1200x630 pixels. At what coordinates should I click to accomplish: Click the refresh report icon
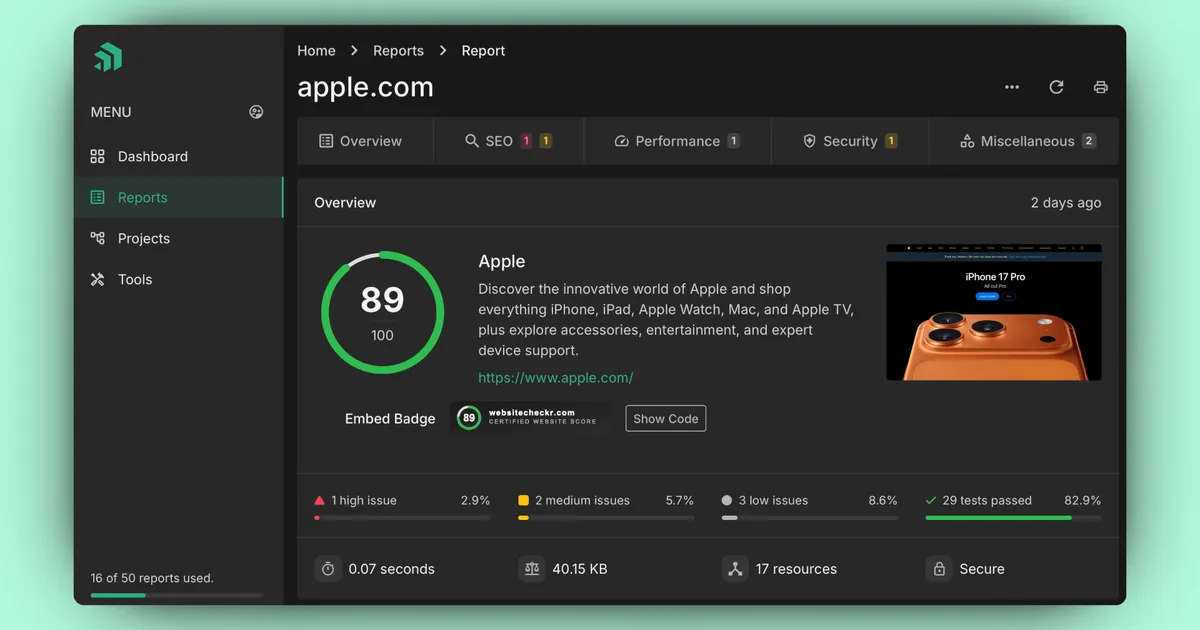(1056, 87)
